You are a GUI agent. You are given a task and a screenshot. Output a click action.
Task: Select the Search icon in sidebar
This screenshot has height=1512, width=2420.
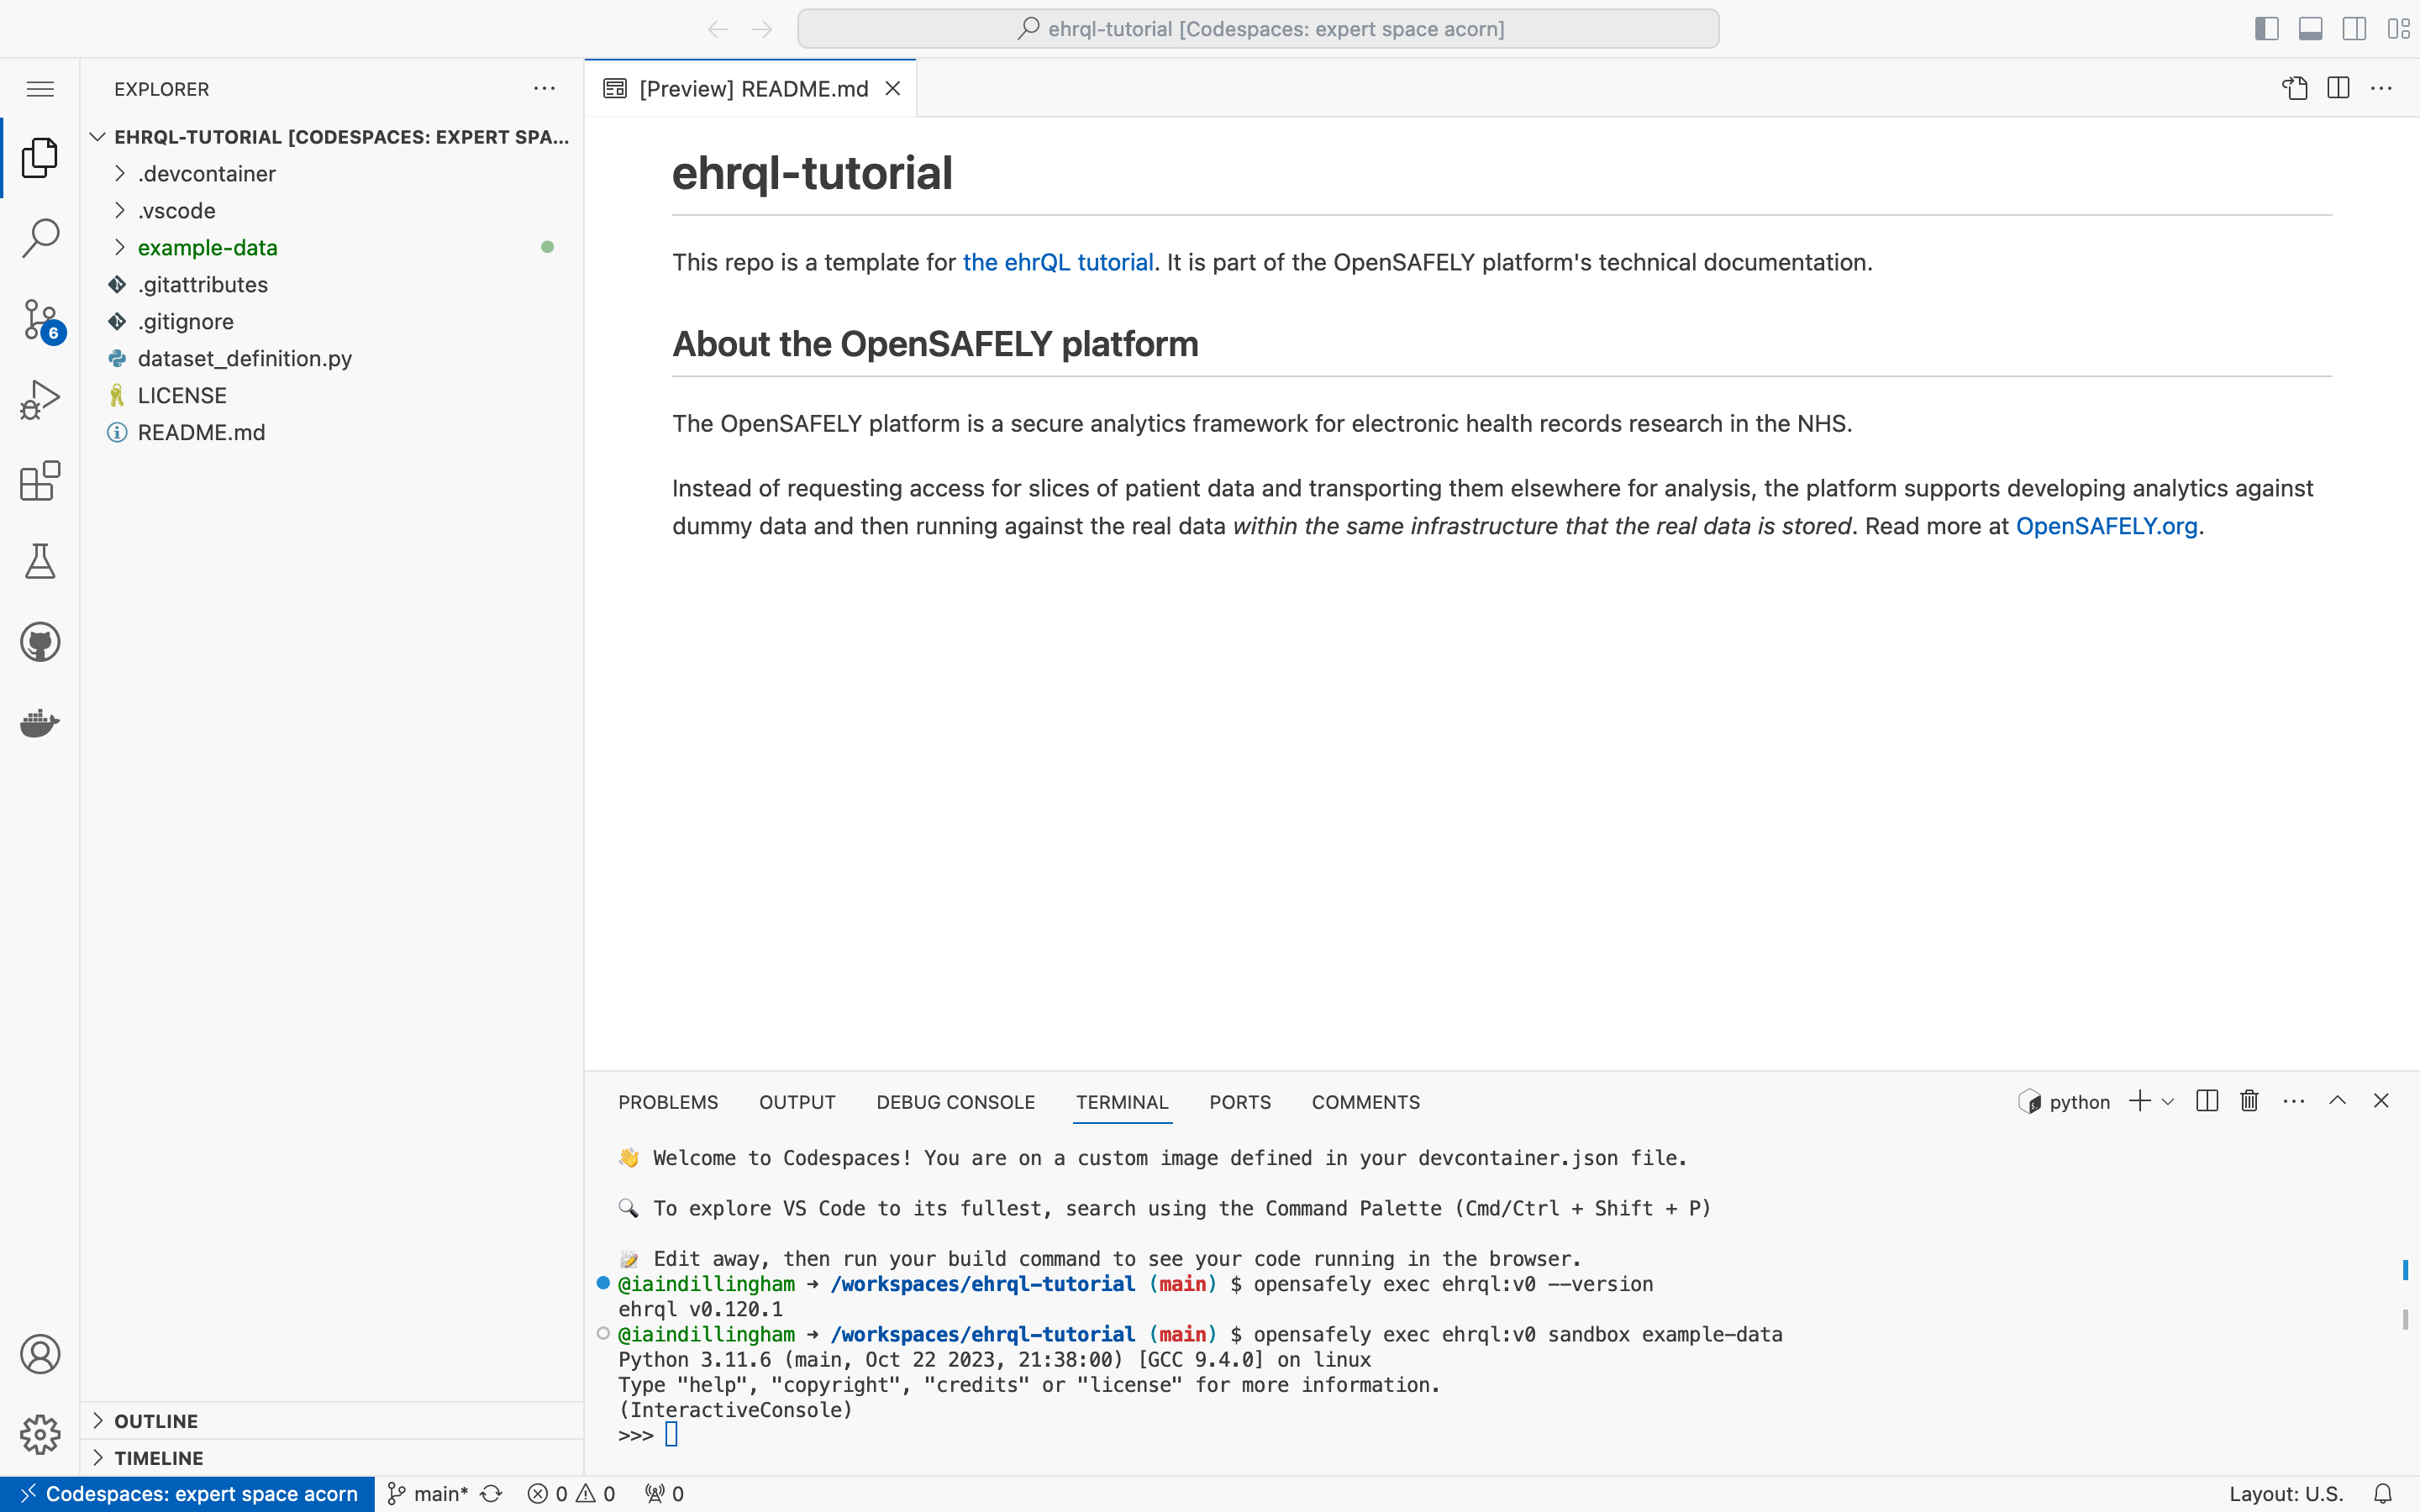coord(40,239)
